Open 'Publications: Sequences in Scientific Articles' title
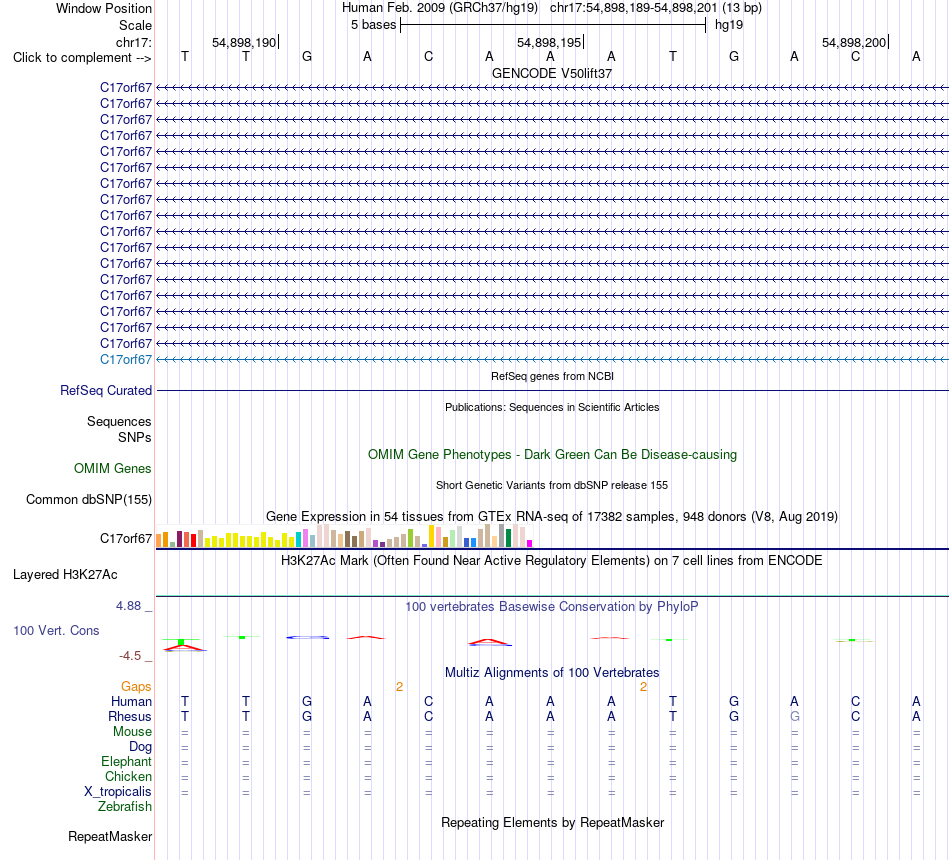The height and width of the screenshot is (860, 950). 552,407
